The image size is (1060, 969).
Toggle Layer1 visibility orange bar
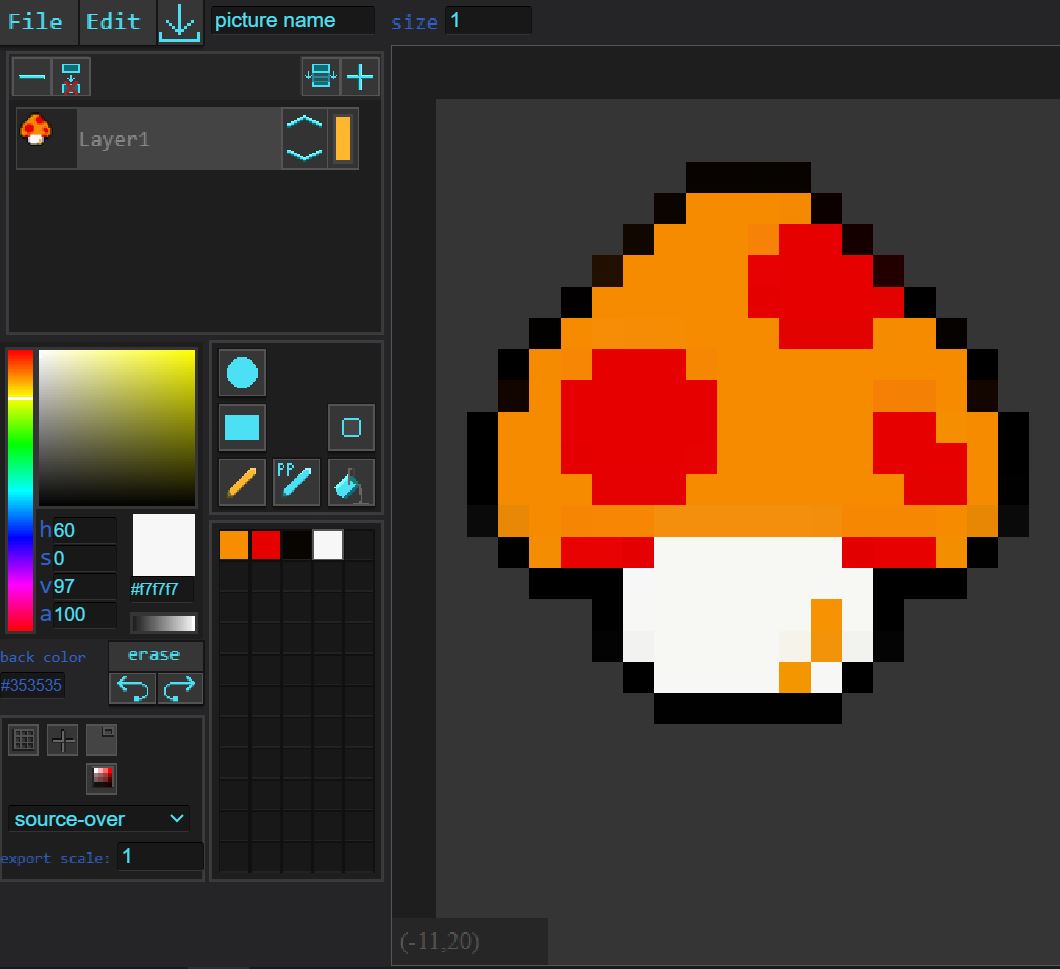pyautogui.click(x=343, y=139)
